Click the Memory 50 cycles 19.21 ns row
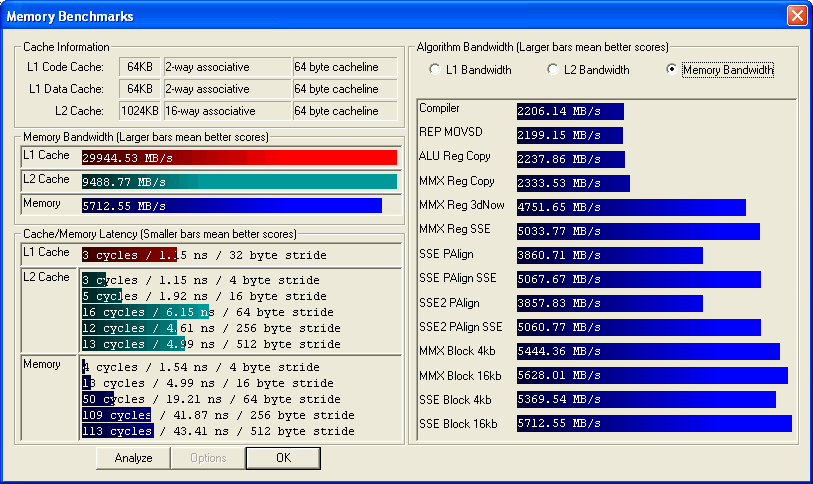Viewport: 813px width, 484px height. (211, 399)
